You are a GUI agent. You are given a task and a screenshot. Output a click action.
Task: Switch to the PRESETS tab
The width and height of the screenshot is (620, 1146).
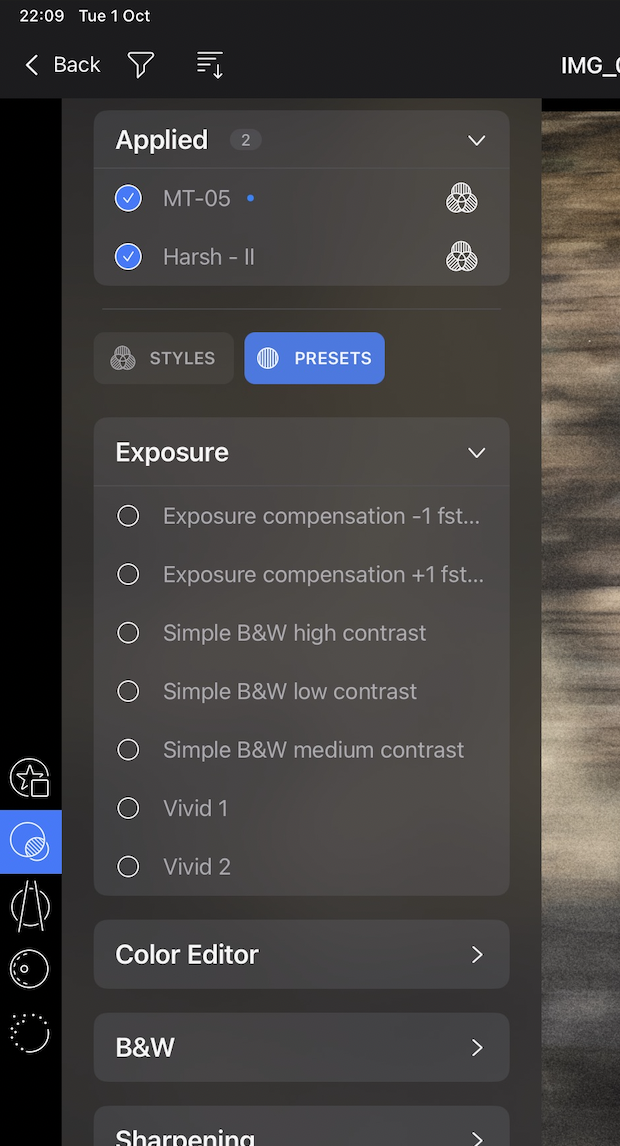(314, 358)
